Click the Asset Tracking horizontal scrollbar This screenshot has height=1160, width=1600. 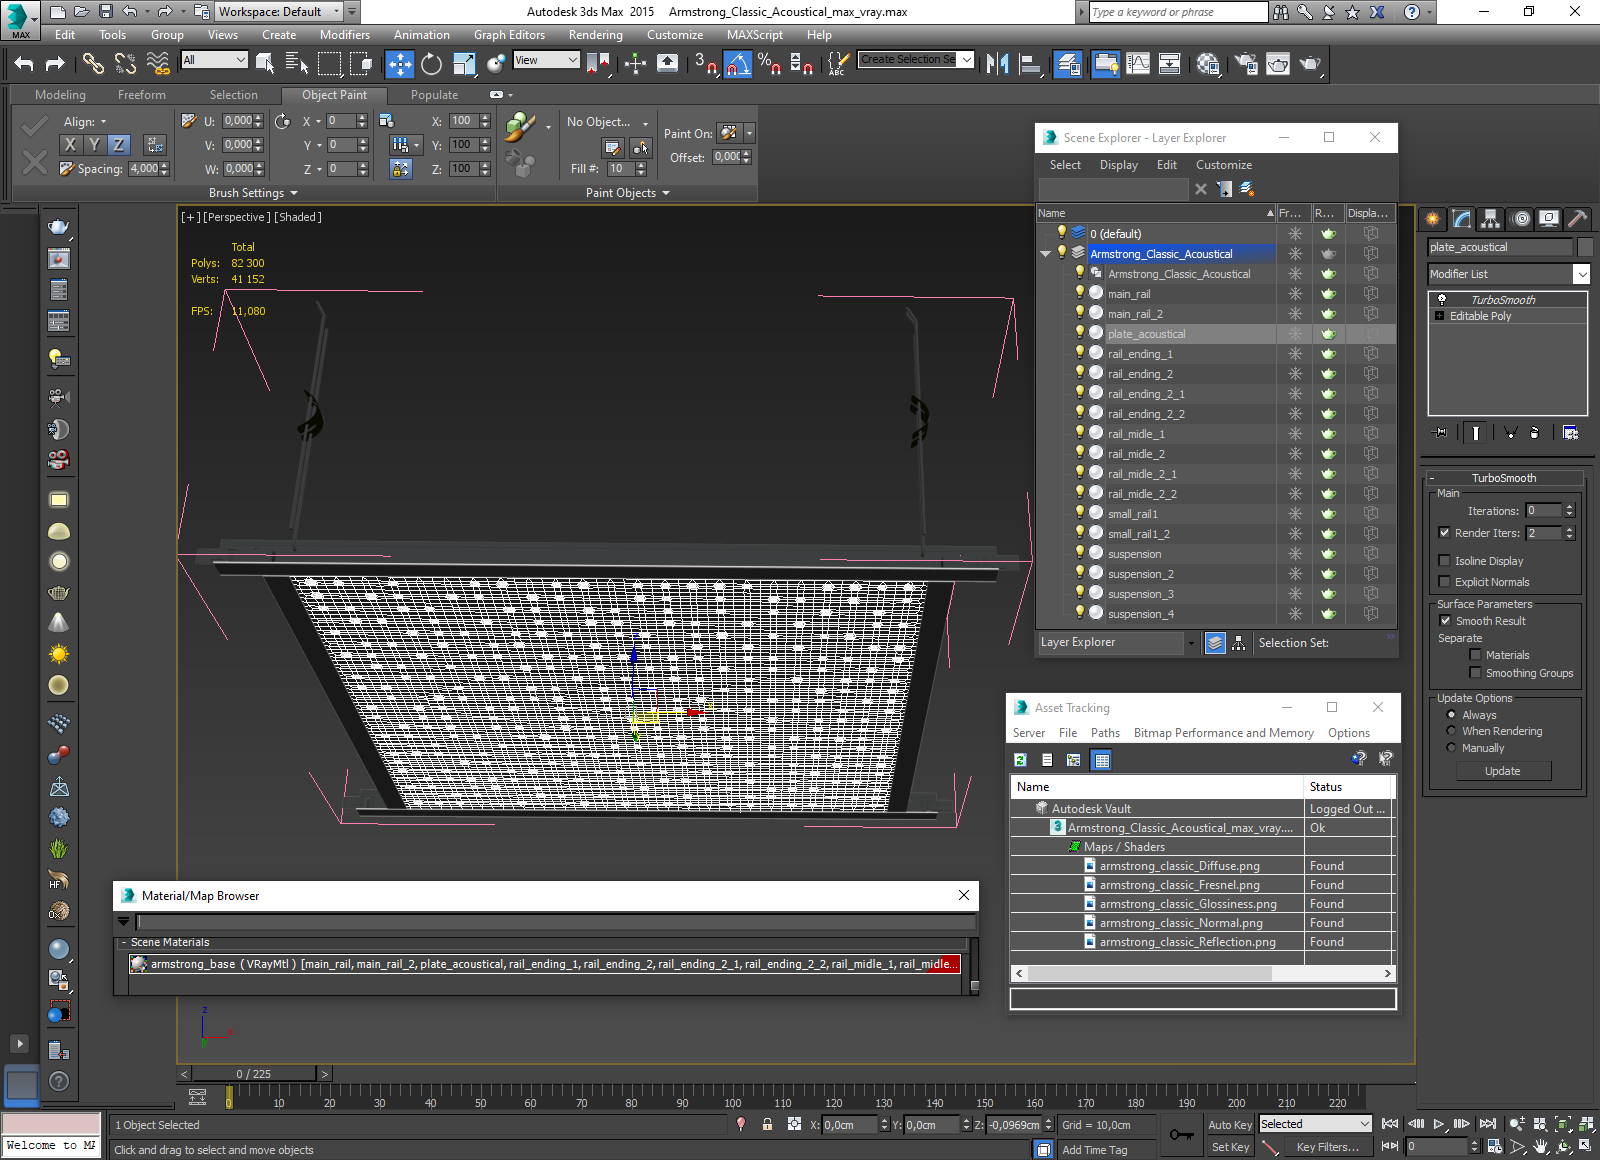point(1204,973)
